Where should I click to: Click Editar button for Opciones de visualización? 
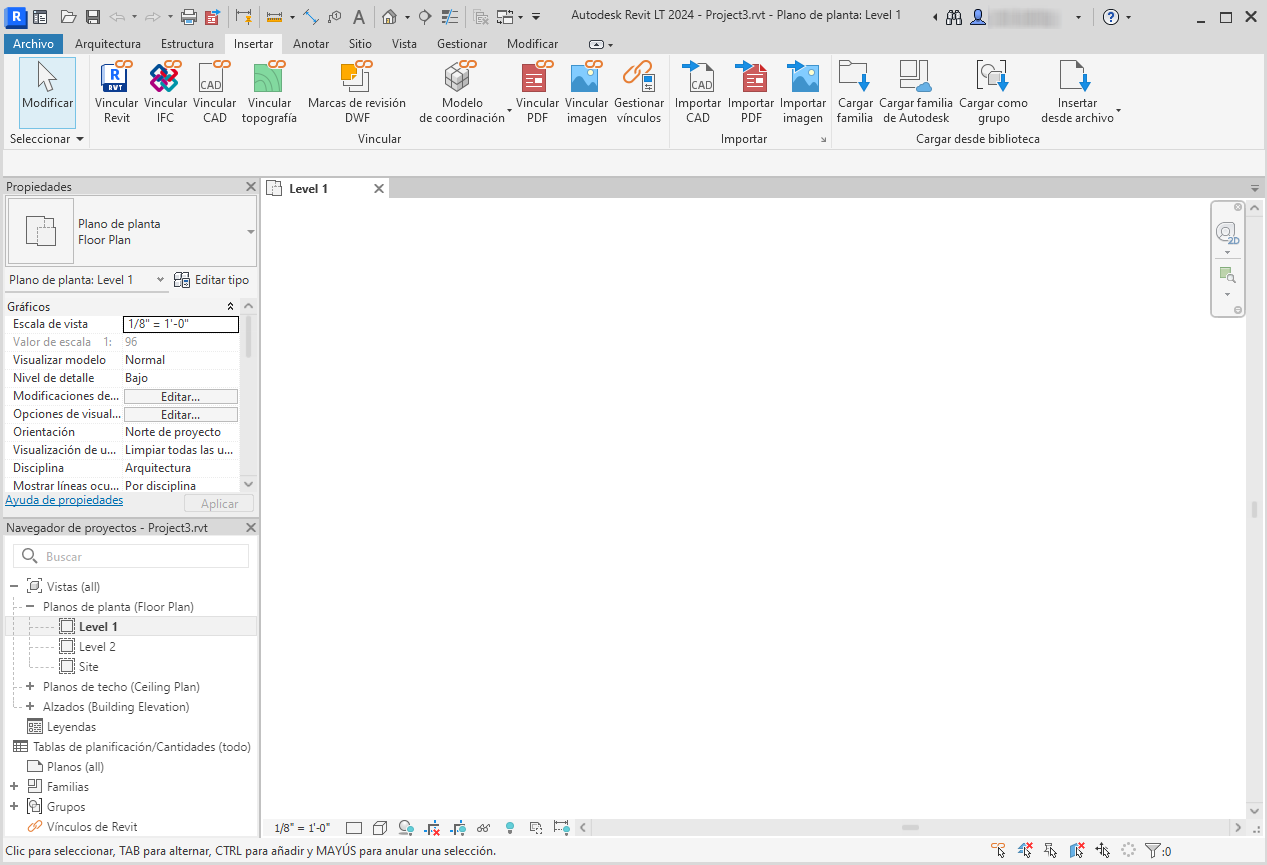point(181,415)
